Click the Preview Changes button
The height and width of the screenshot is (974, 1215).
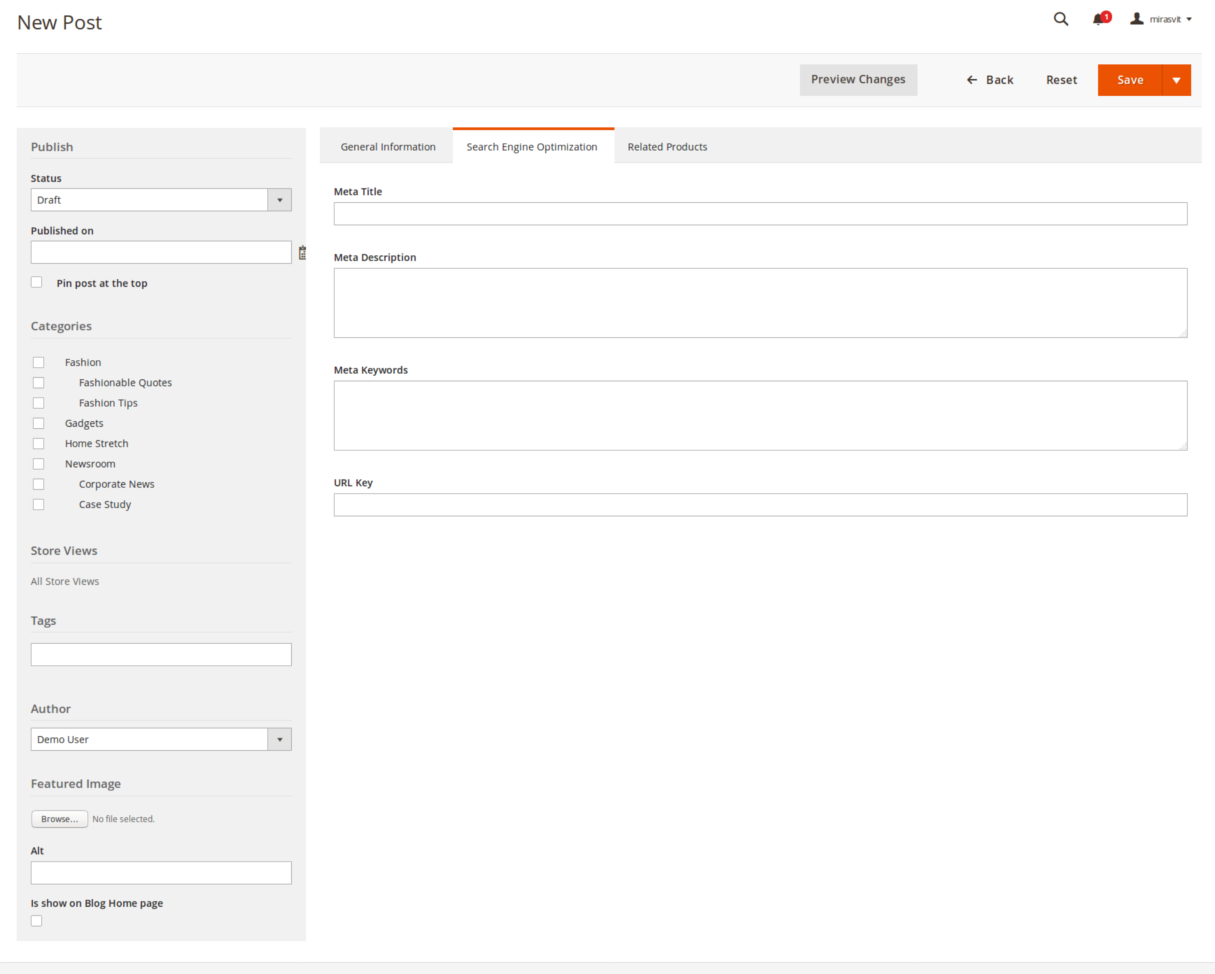click(858, 79)
